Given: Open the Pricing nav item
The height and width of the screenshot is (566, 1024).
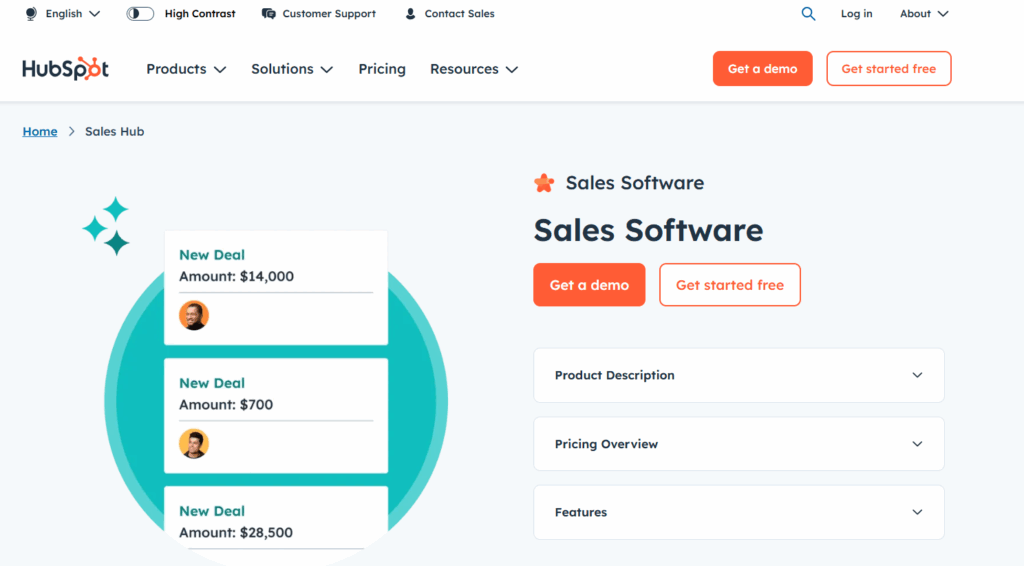Looking at the screenshot, I should click(x=382, y=69).
